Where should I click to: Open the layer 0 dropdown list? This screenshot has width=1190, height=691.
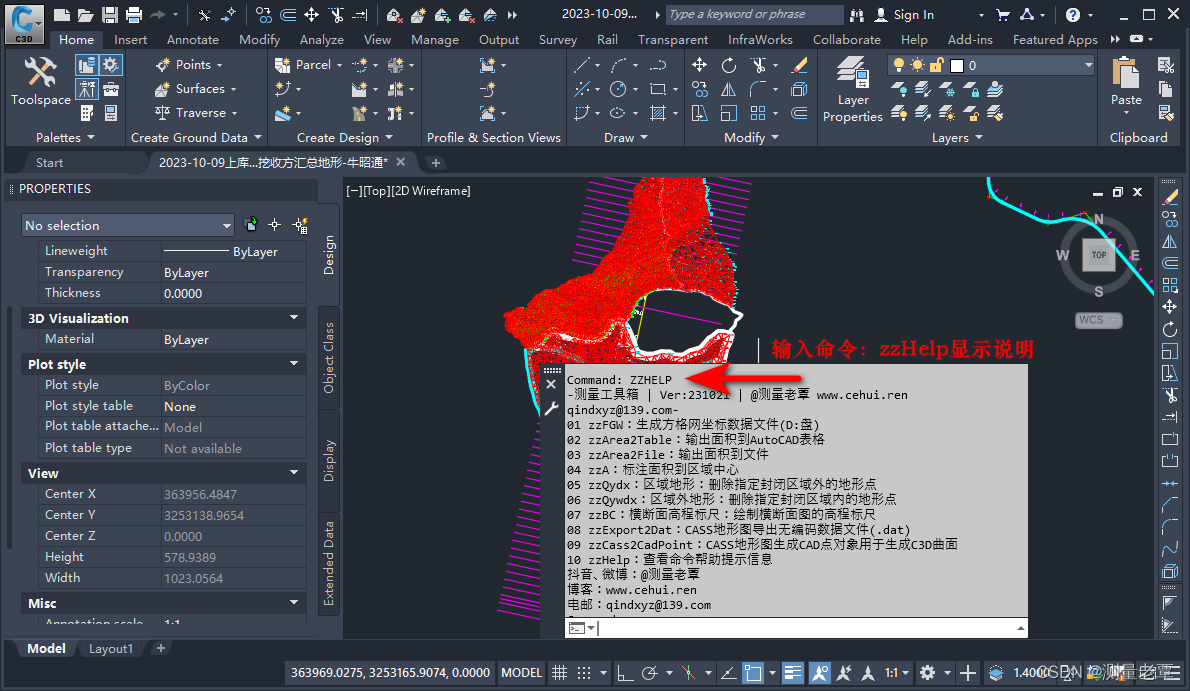coord(1088,65)
